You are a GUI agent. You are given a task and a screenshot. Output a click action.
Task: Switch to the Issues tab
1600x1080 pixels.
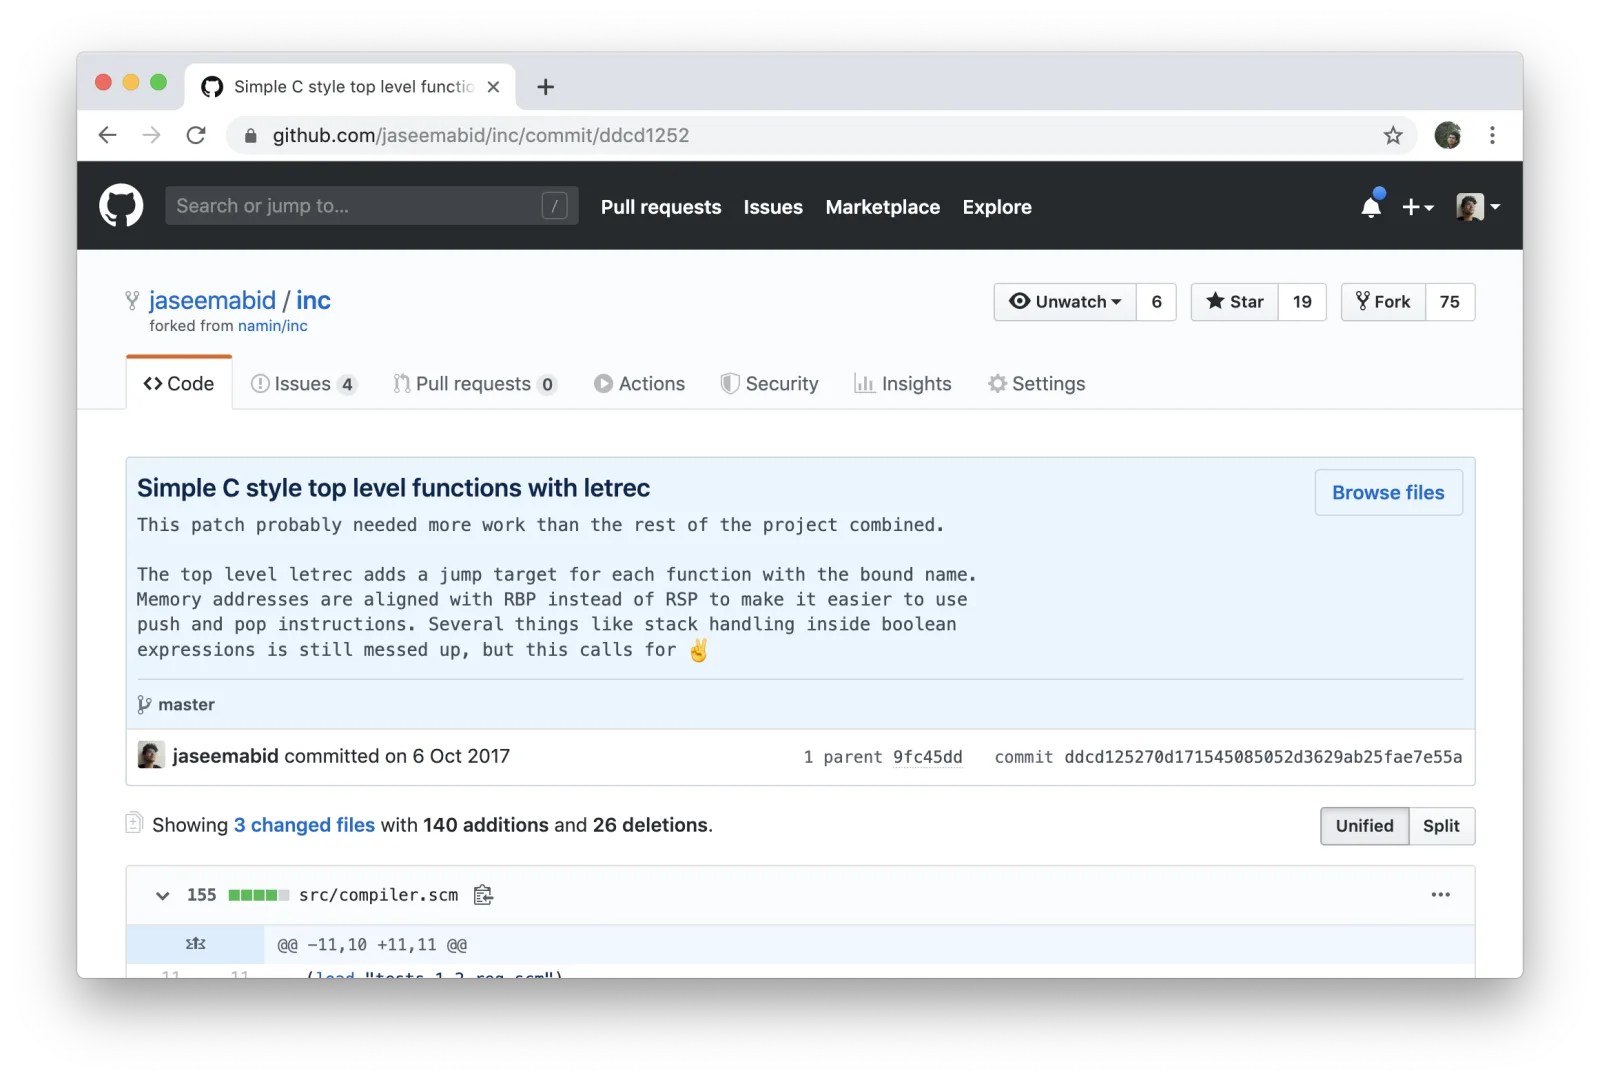click(303, 384)
